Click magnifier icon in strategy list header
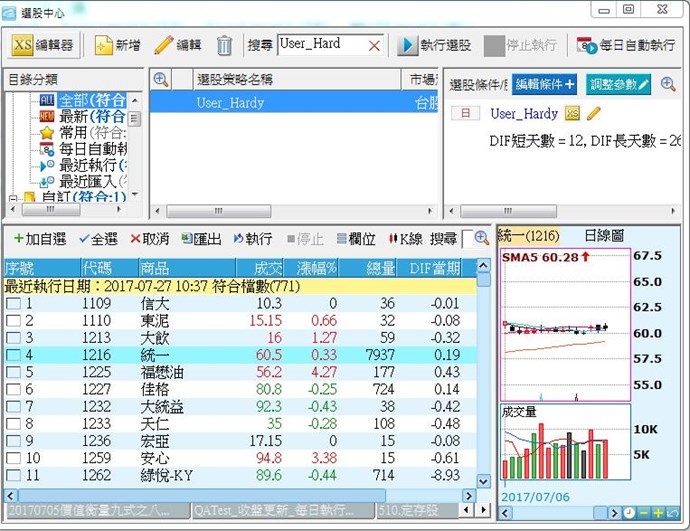This screenshot has height=531, width=690. coord(161,80)
